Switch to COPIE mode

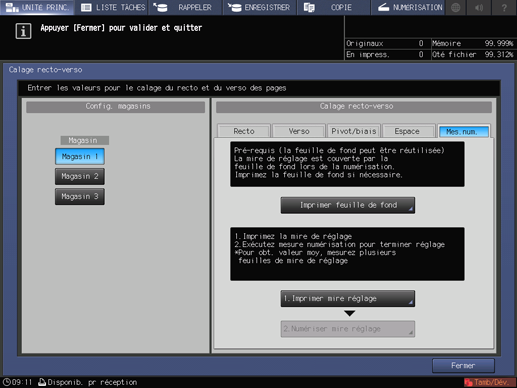click(x=333, y=7)
